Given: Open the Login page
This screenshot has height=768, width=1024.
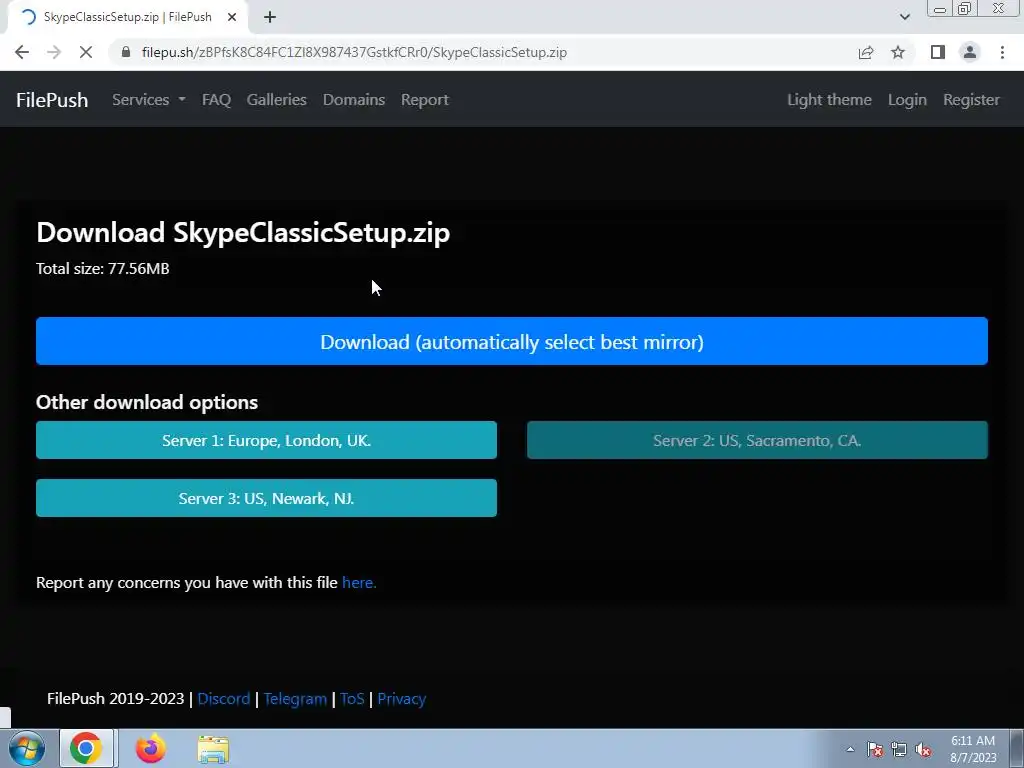Looking at the screenshot, I should 907,100.
